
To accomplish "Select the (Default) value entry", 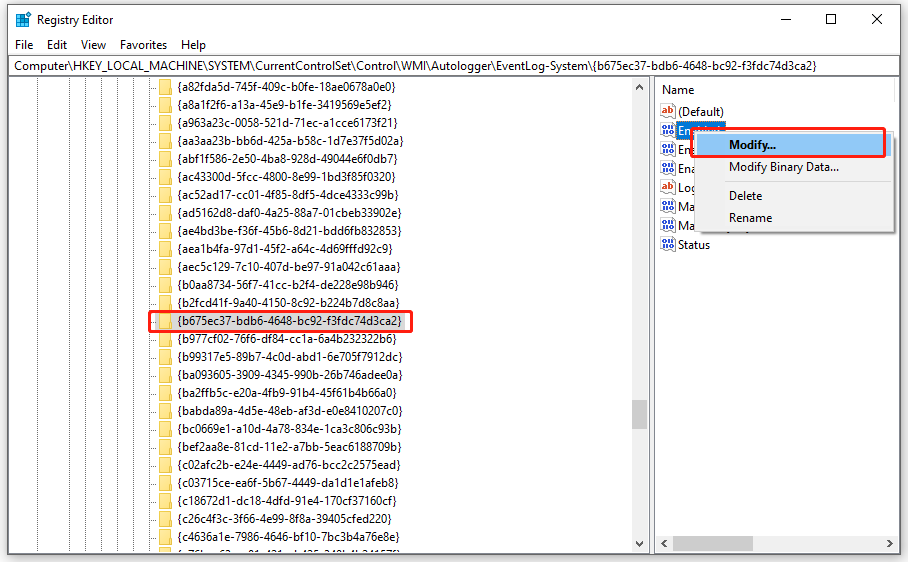I will point(701,111).
